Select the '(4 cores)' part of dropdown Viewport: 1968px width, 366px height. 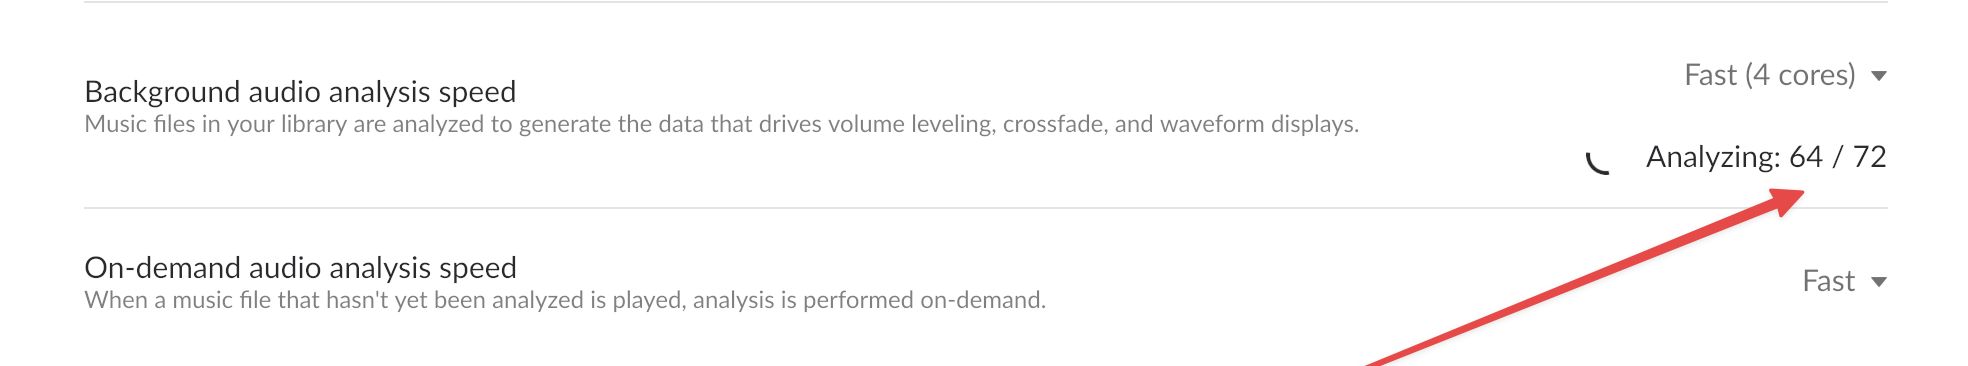[x=1800, y=75]
